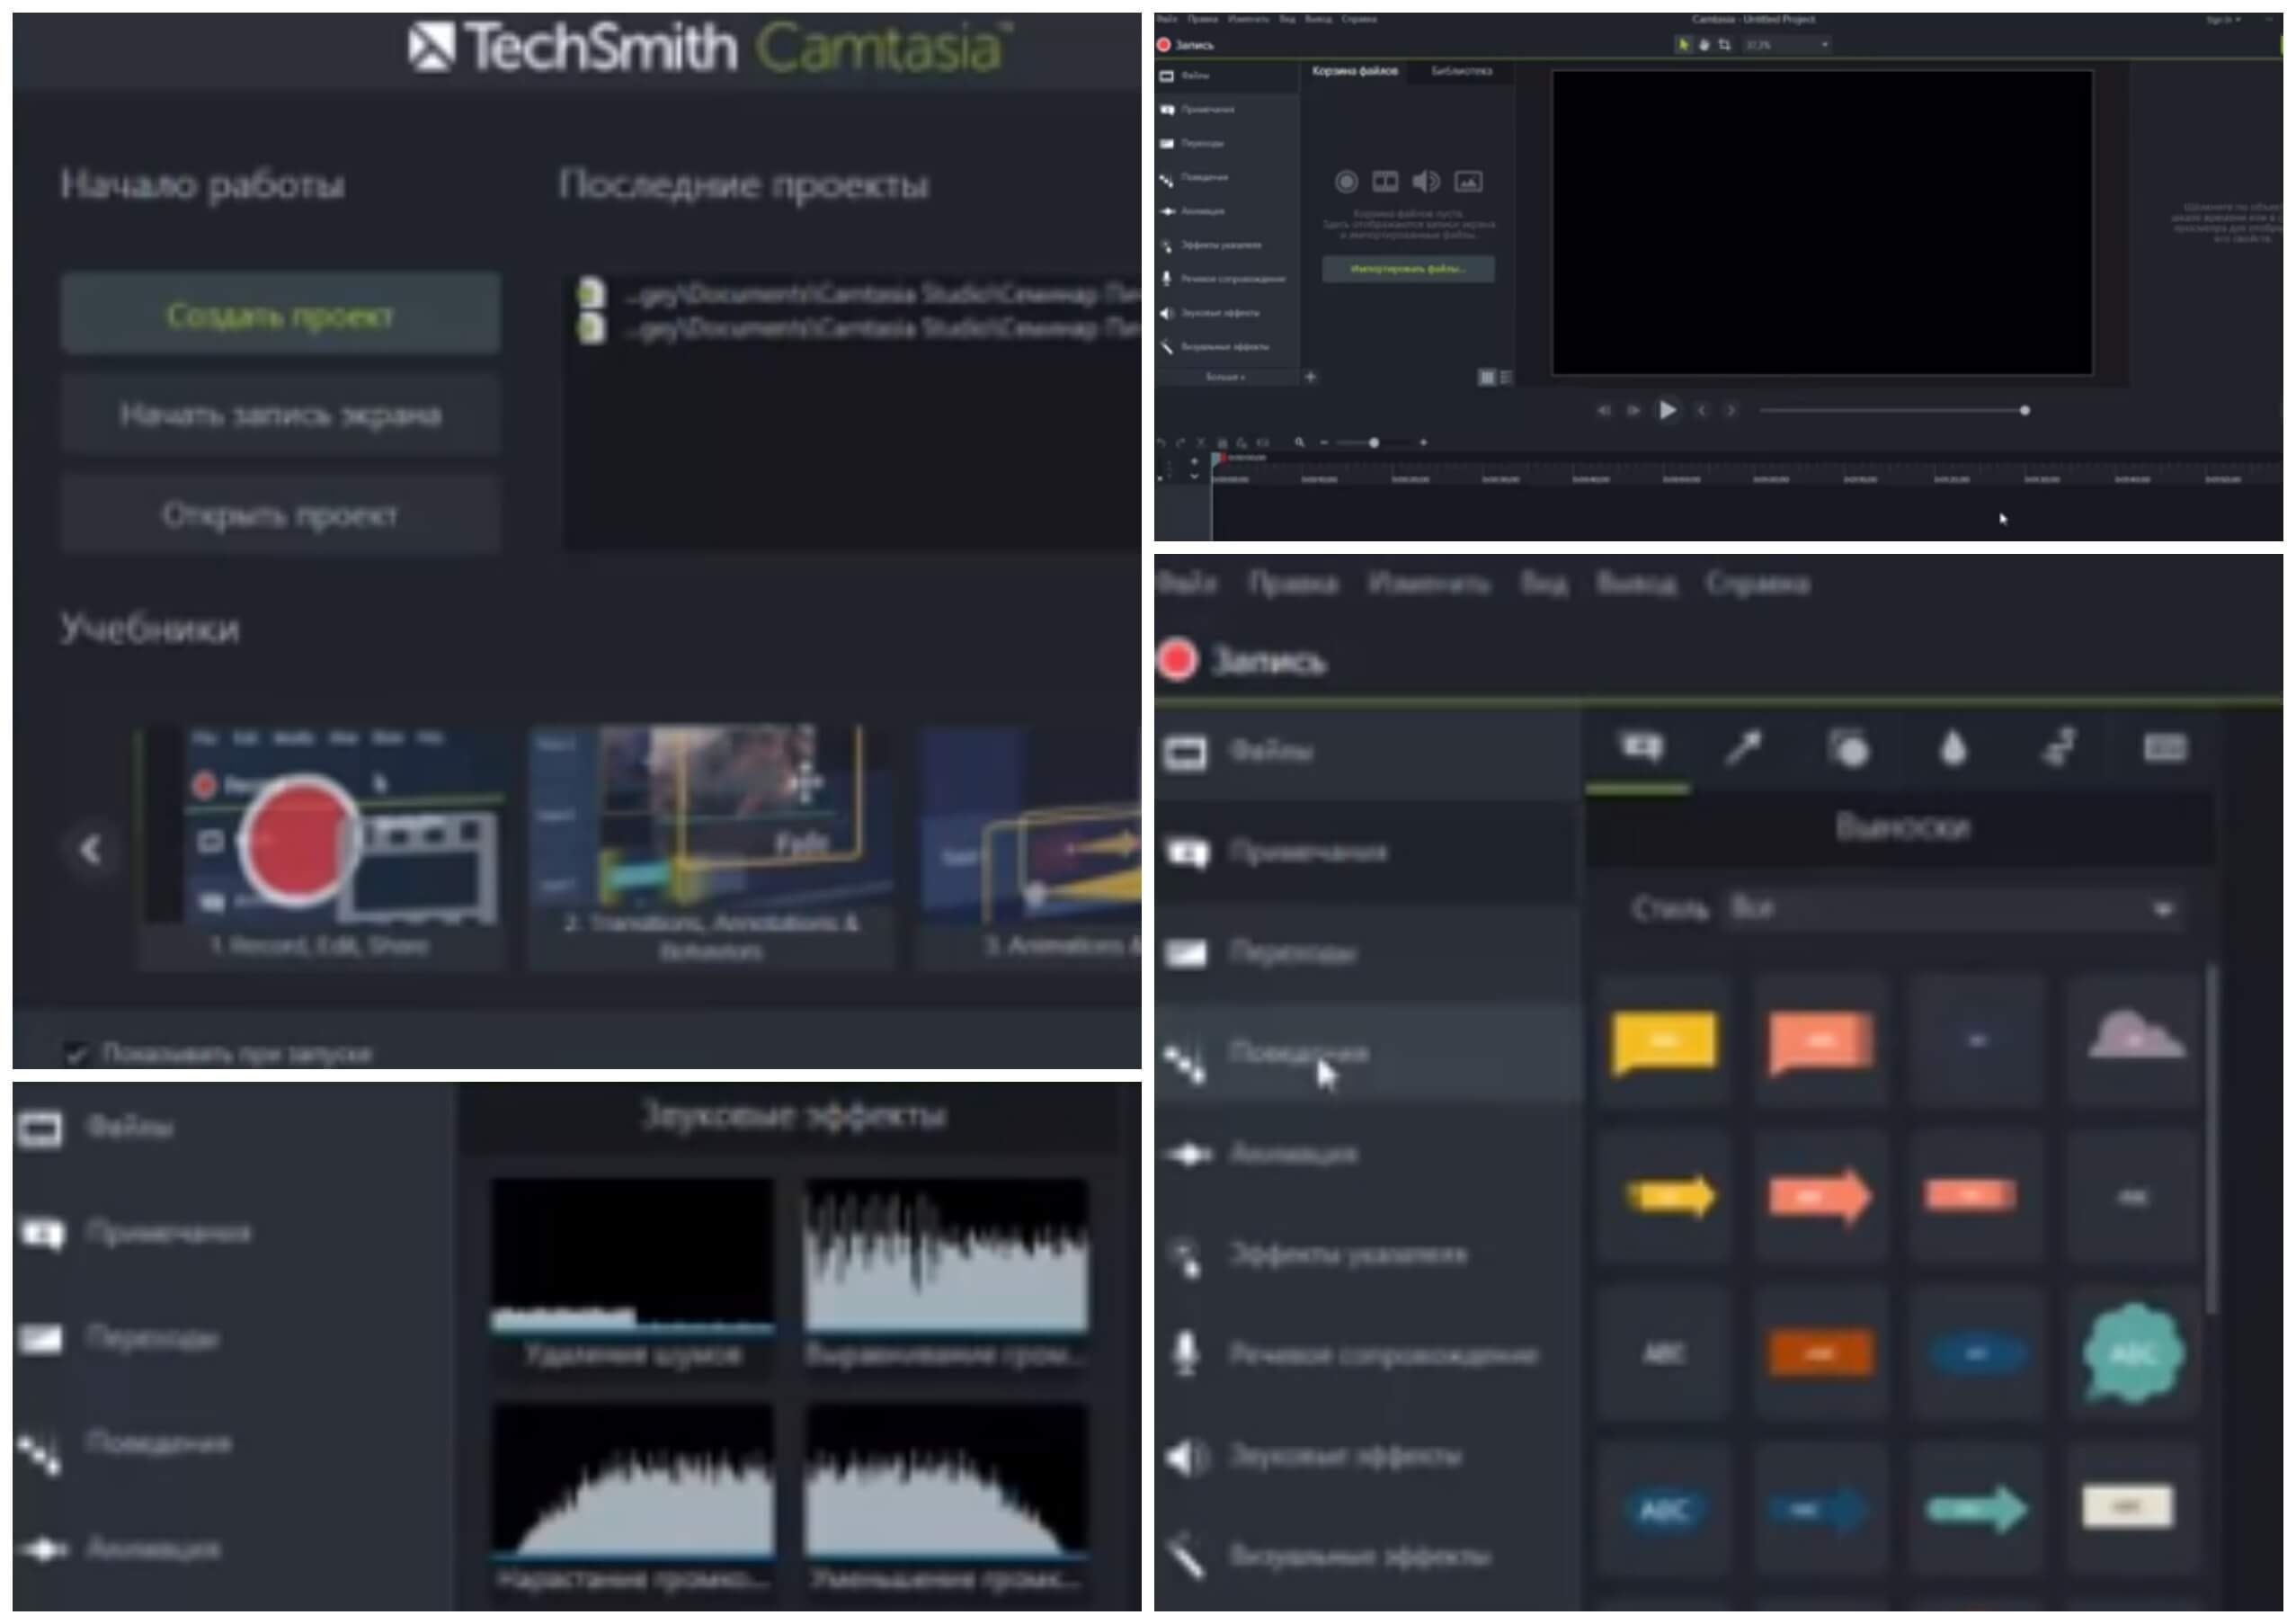Click the Создать проект button
Image resolution: width=2296 pixels, height=1624 pixels.
280,314
